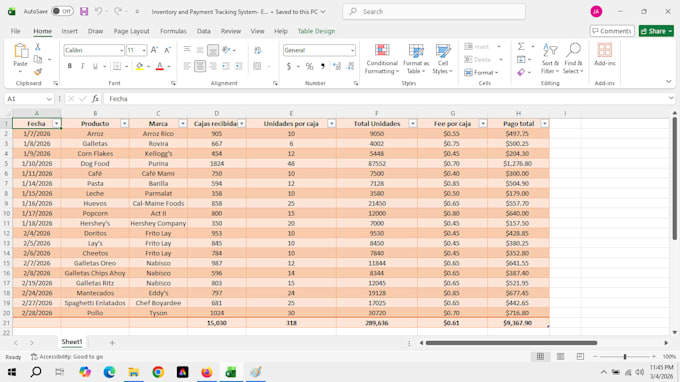Open Producto column filter dropdown

coord(124,124)
